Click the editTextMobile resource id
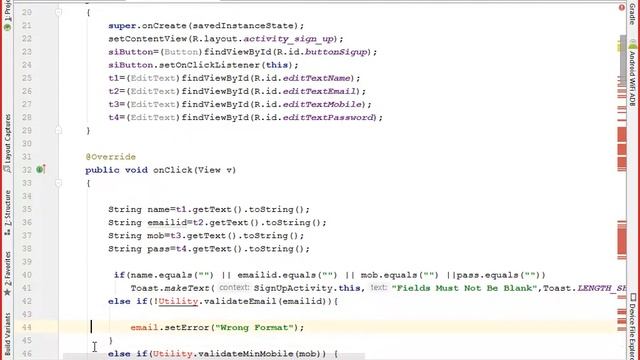Screen dimensions: 640x360 coord(322,104)
